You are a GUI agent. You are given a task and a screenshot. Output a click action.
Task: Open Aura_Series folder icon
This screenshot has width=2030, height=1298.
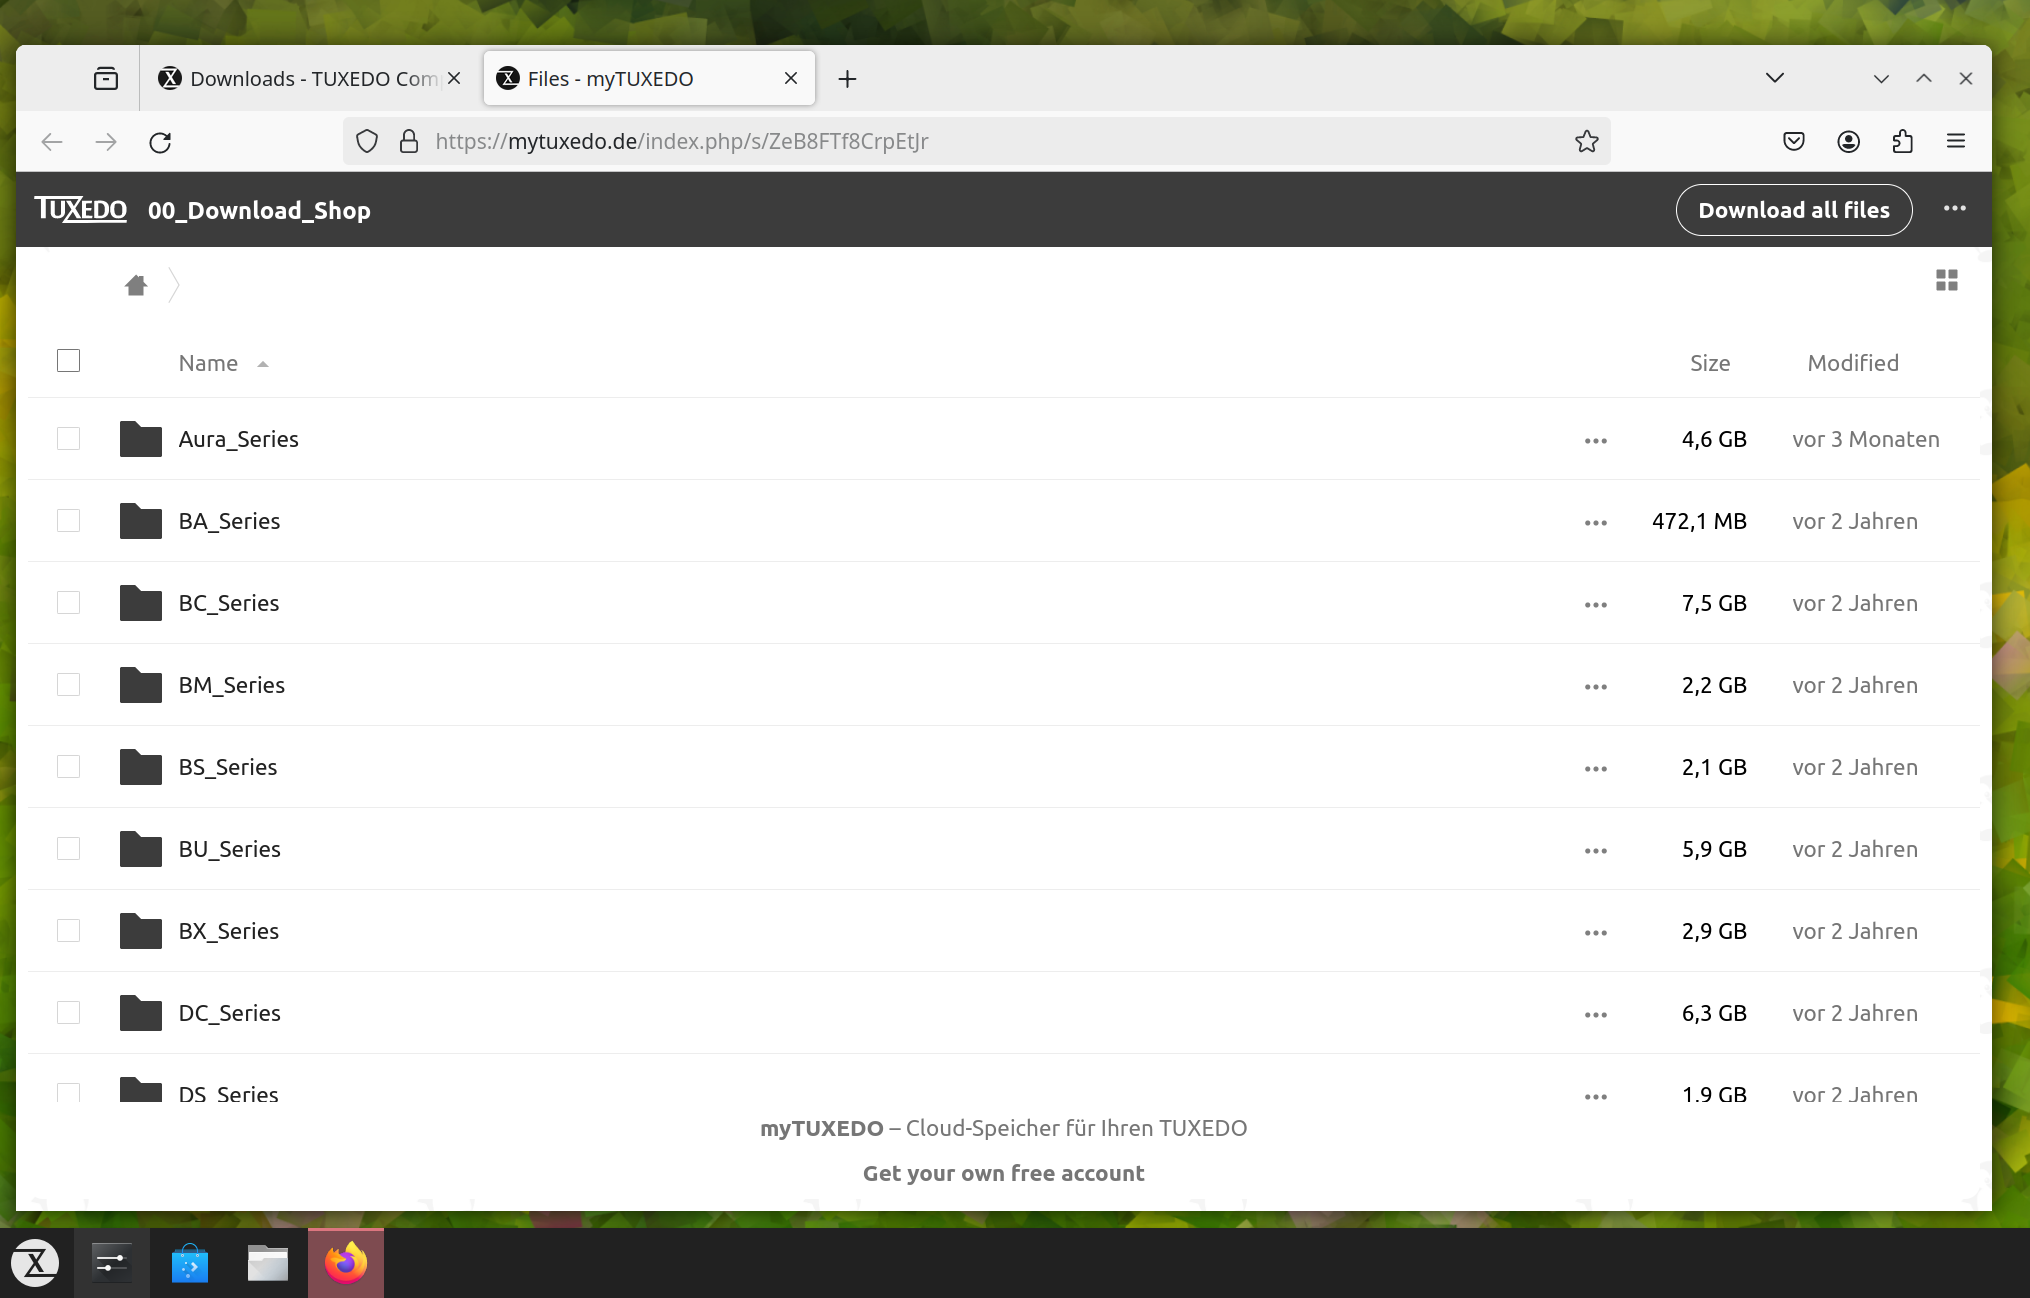pos(141,439)
